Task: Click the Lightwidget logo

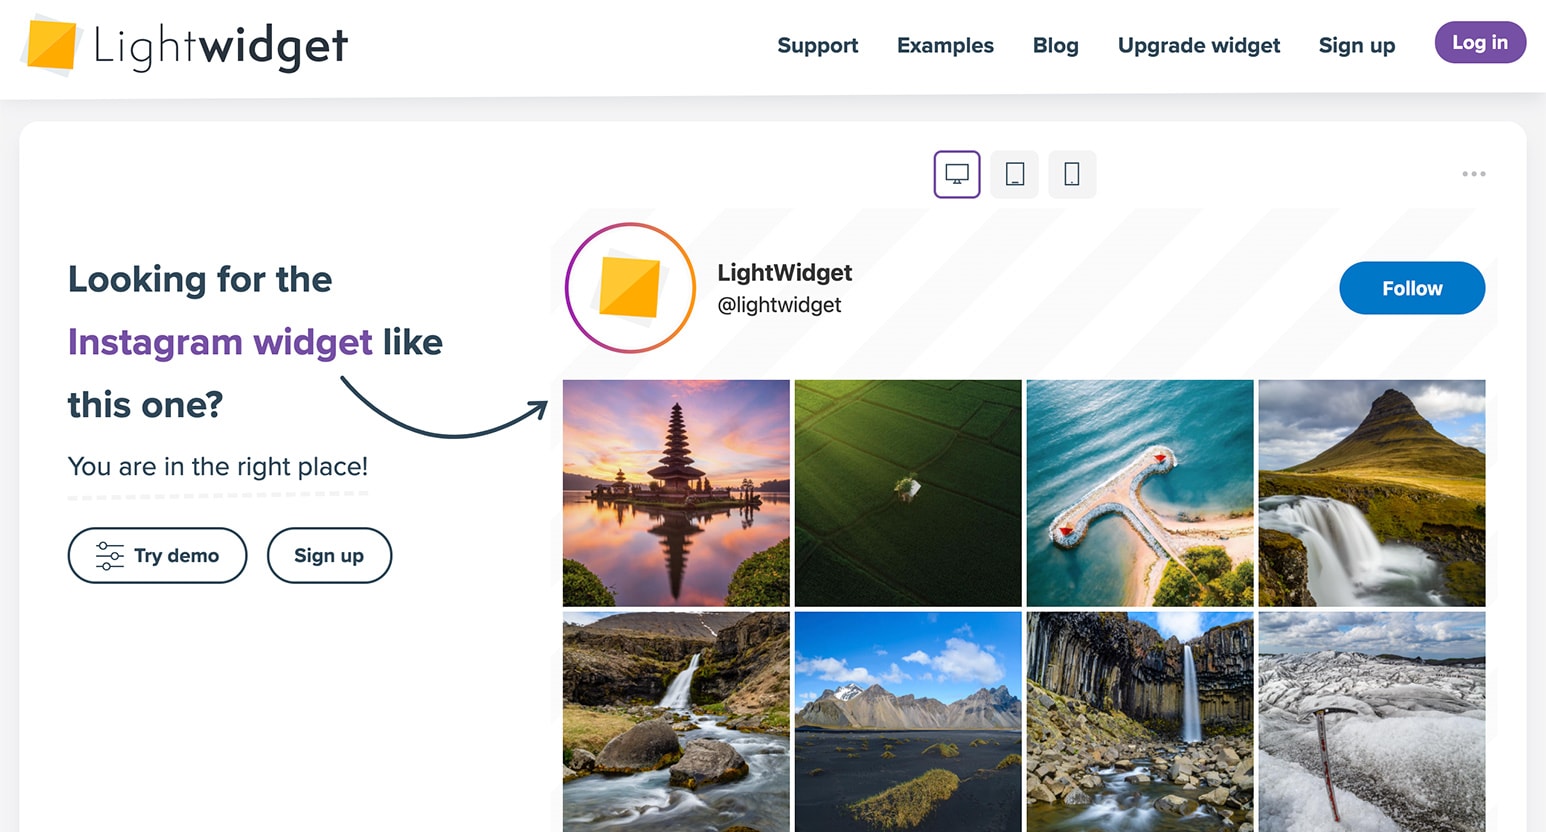Action: tap(186, 46)
